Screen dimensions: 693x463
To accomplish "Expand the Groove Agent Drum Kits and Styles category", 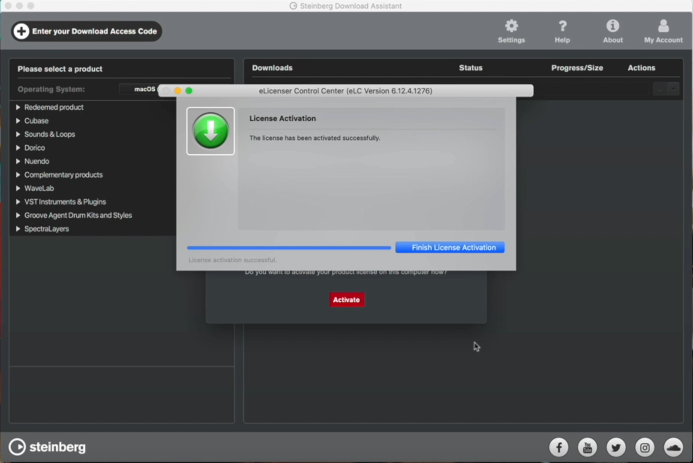I will tap(18, 215).
